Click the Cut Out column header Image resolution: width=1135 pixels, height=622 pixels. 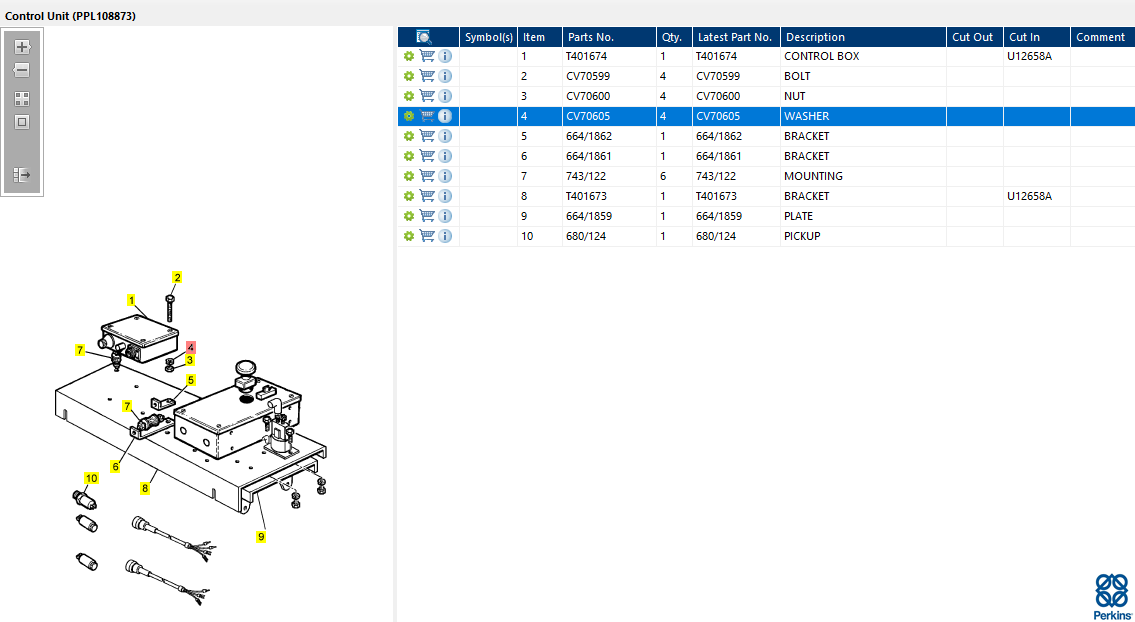[975, 37]
